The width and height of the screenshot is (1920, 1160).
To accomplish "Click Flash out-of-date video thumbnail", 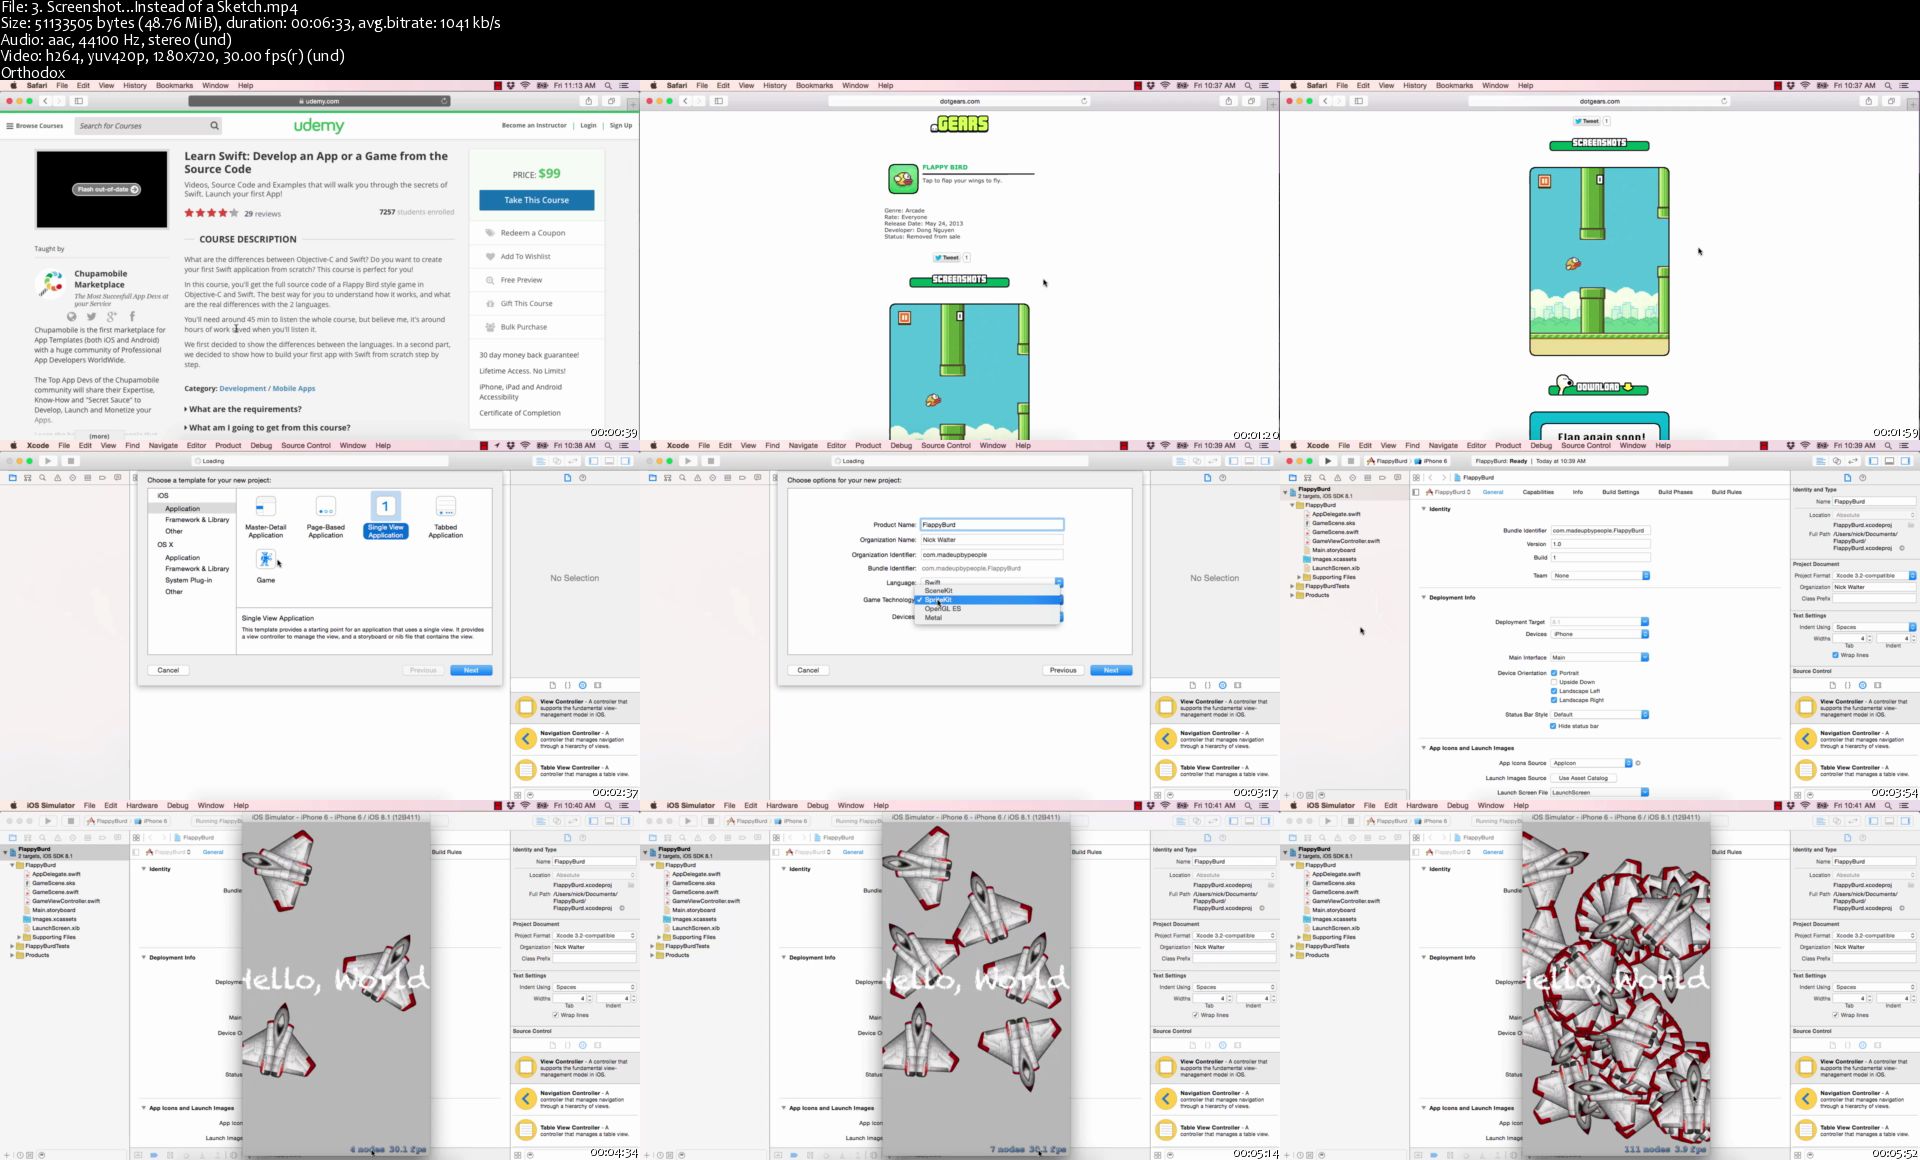I will (102, 189).
